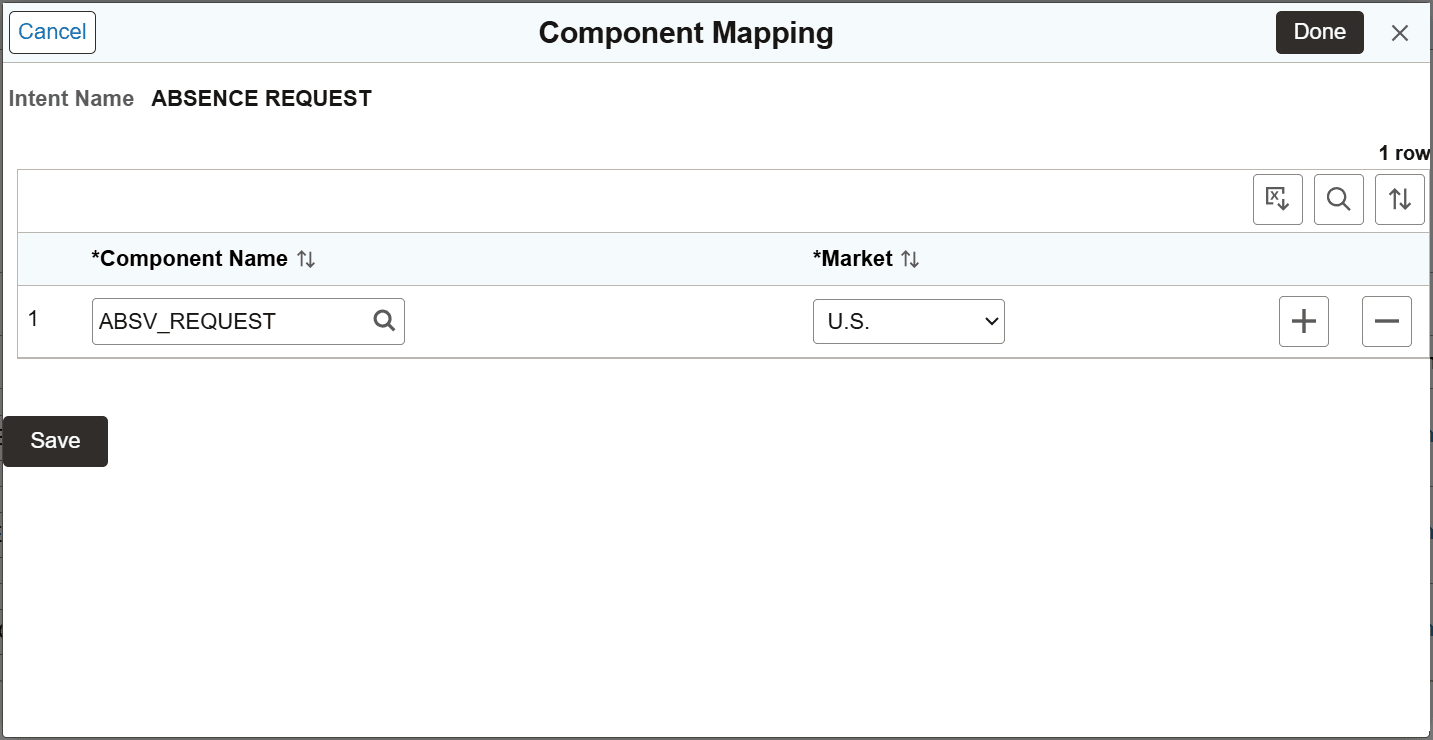Click the Component Mapping title

point(686,33)
